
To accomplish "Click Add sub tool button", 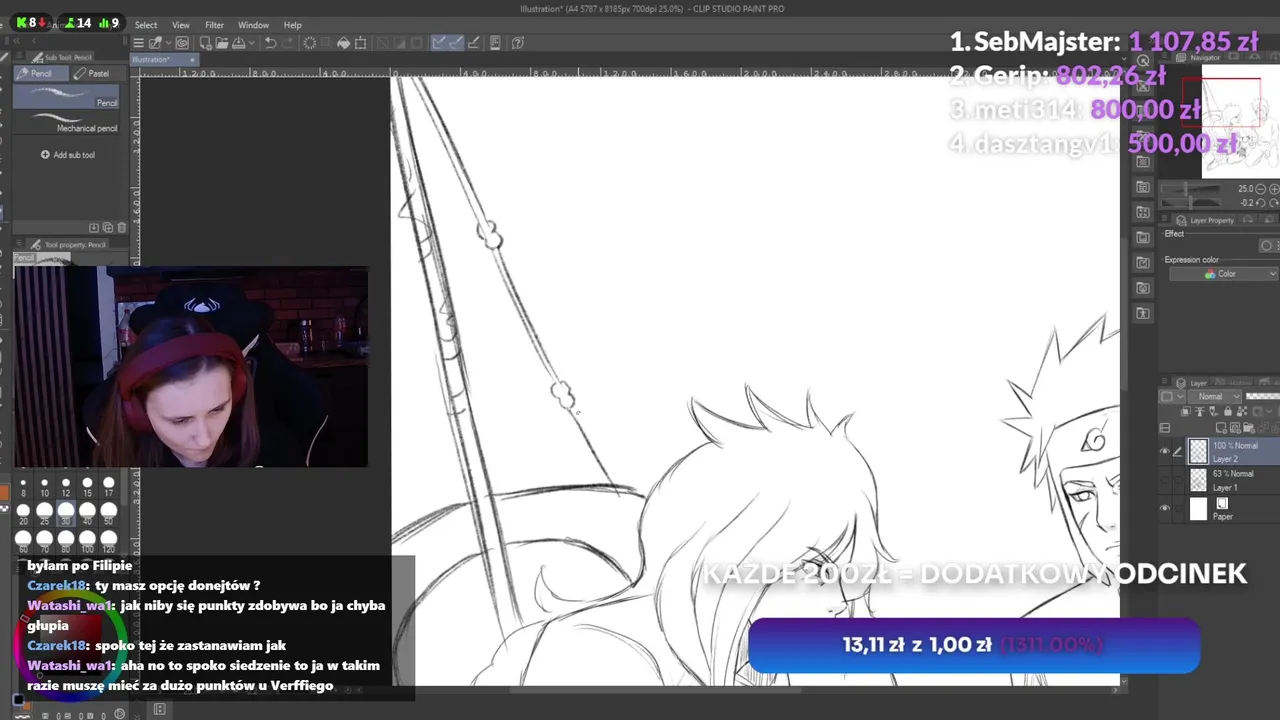I will click(x=68, y=155).
